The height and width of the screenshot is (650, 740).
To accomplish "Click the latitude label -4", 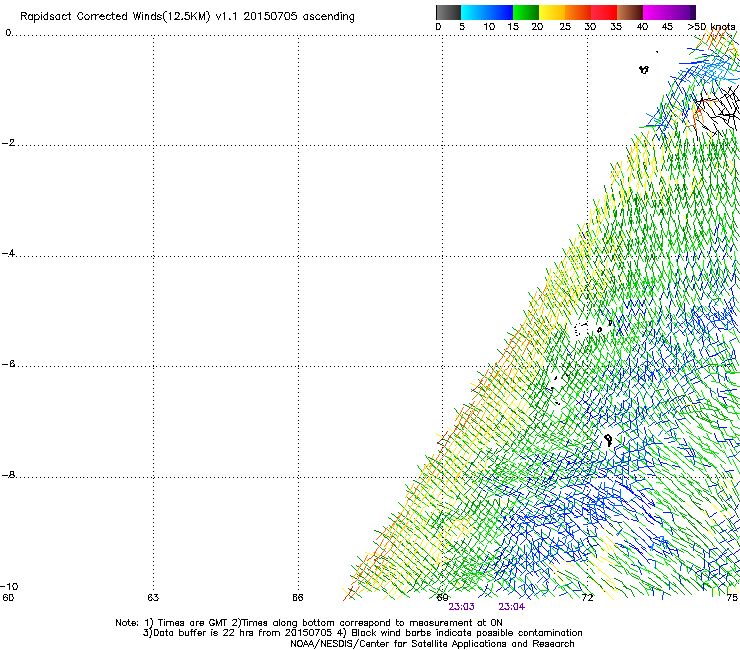I will [x=8, y=253].
